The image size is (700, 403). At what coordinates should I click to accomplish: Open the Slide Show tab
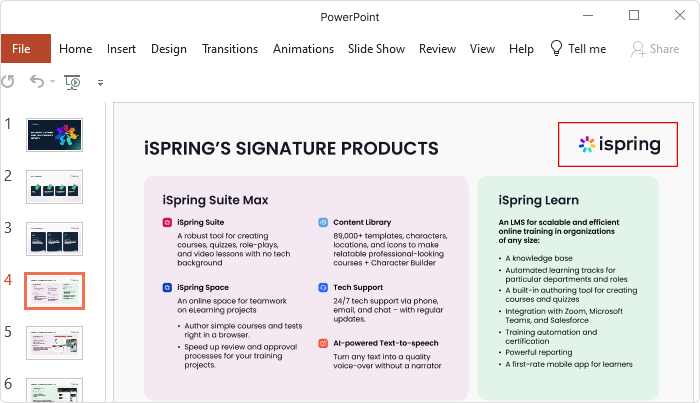(376, 49)
